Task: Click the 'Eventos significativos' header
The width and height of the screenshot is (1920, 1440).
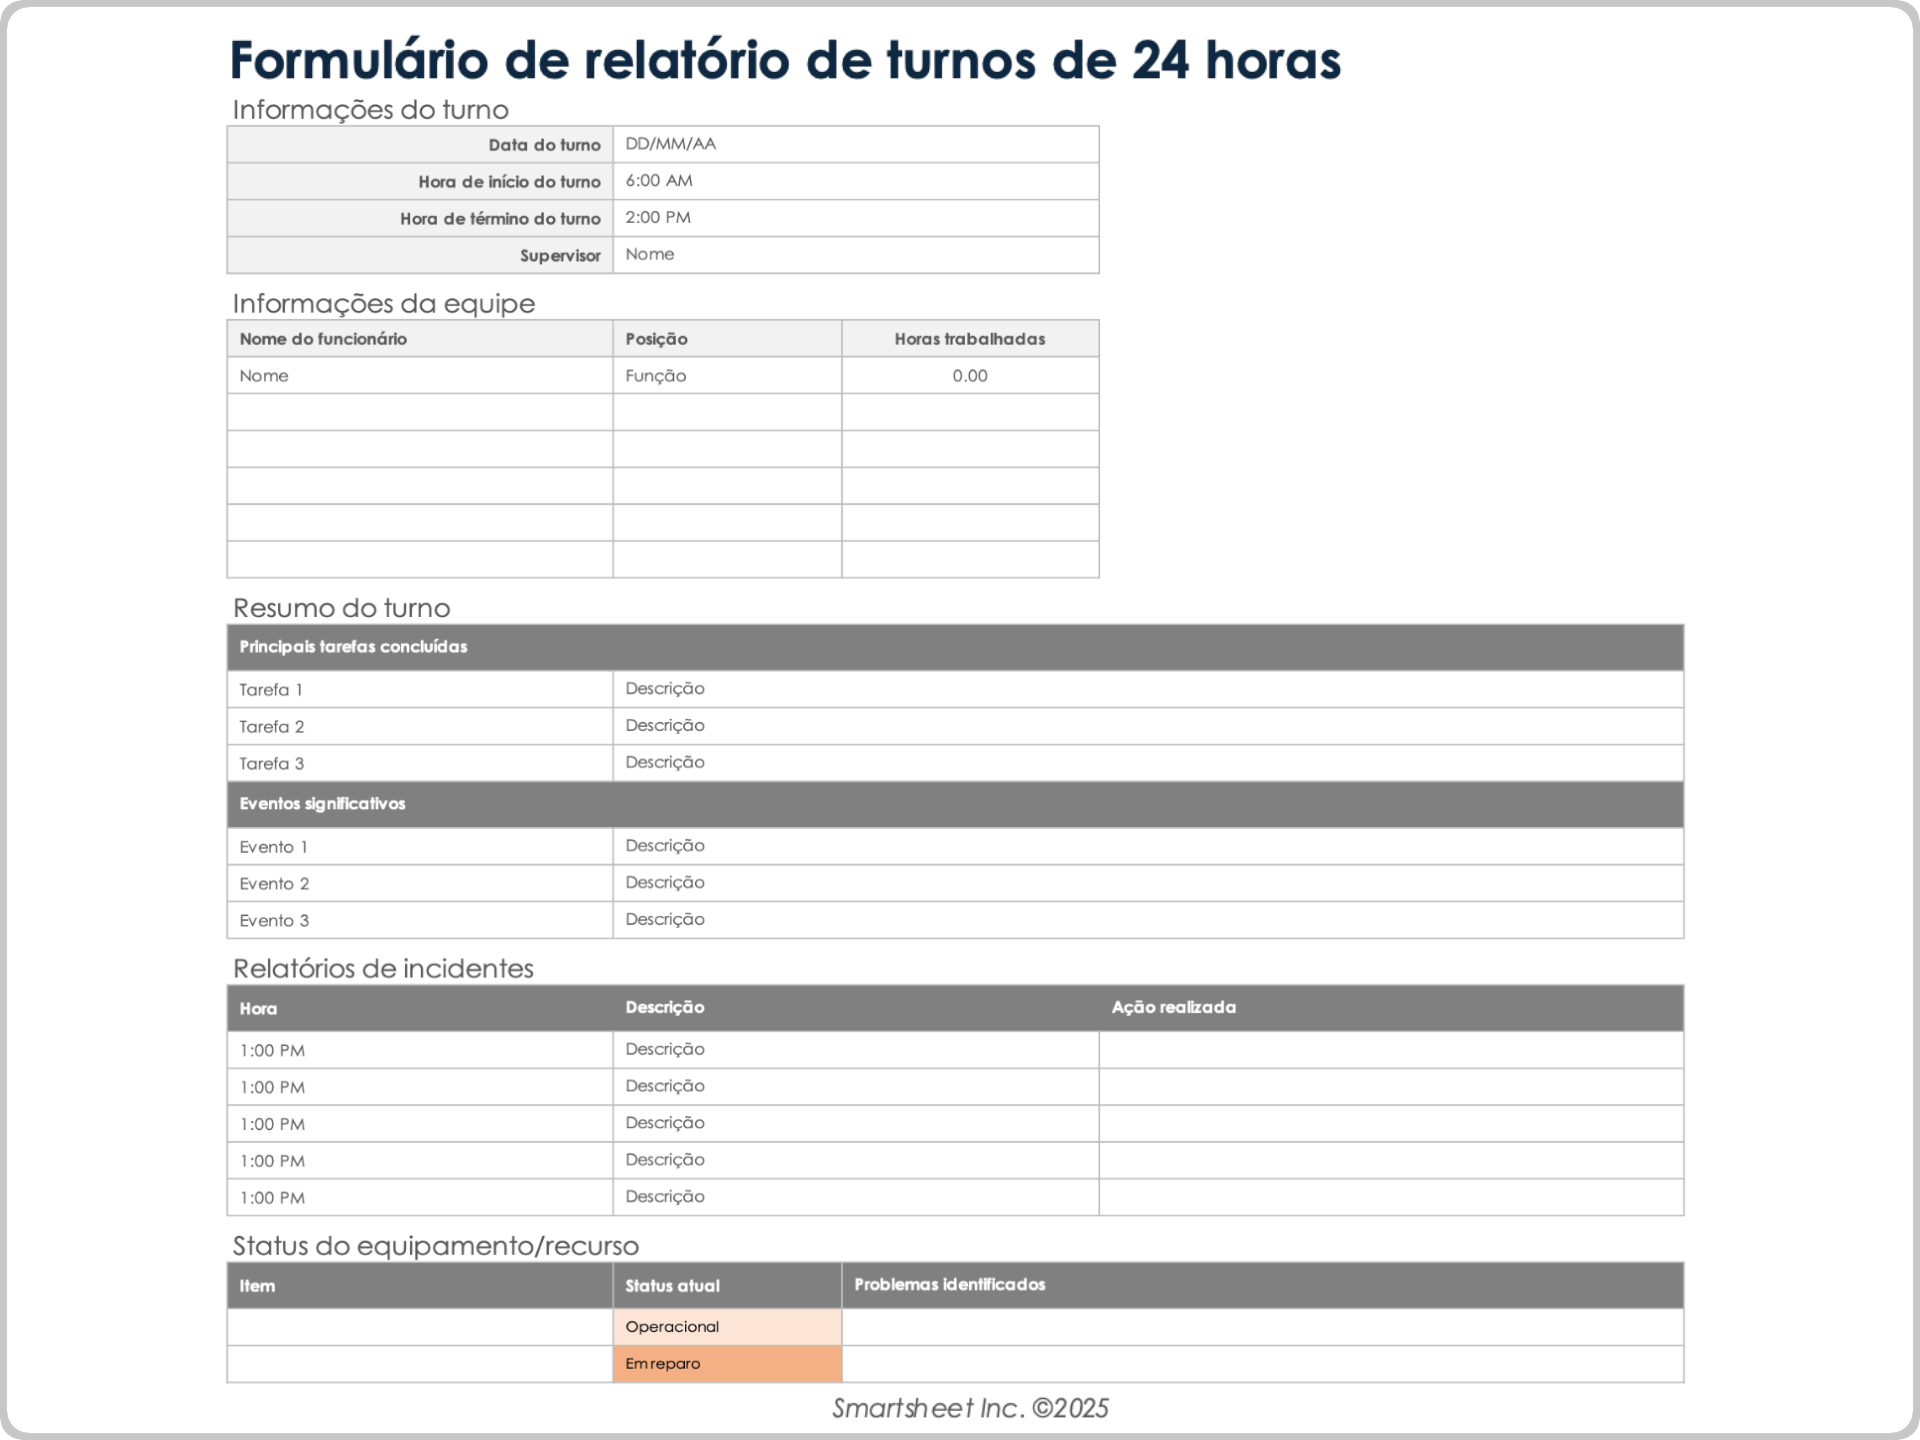Action: (955, 804)
